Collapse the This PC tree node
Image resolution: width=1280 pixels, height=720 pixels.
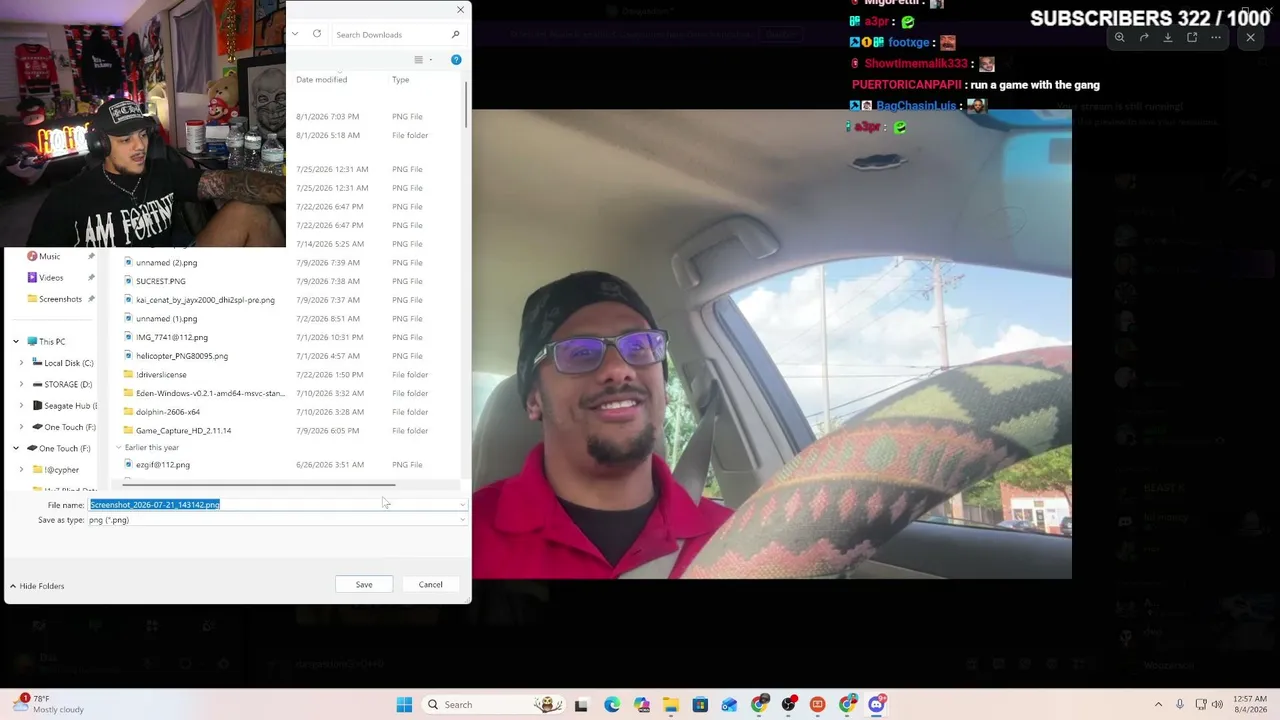point(16,342)
